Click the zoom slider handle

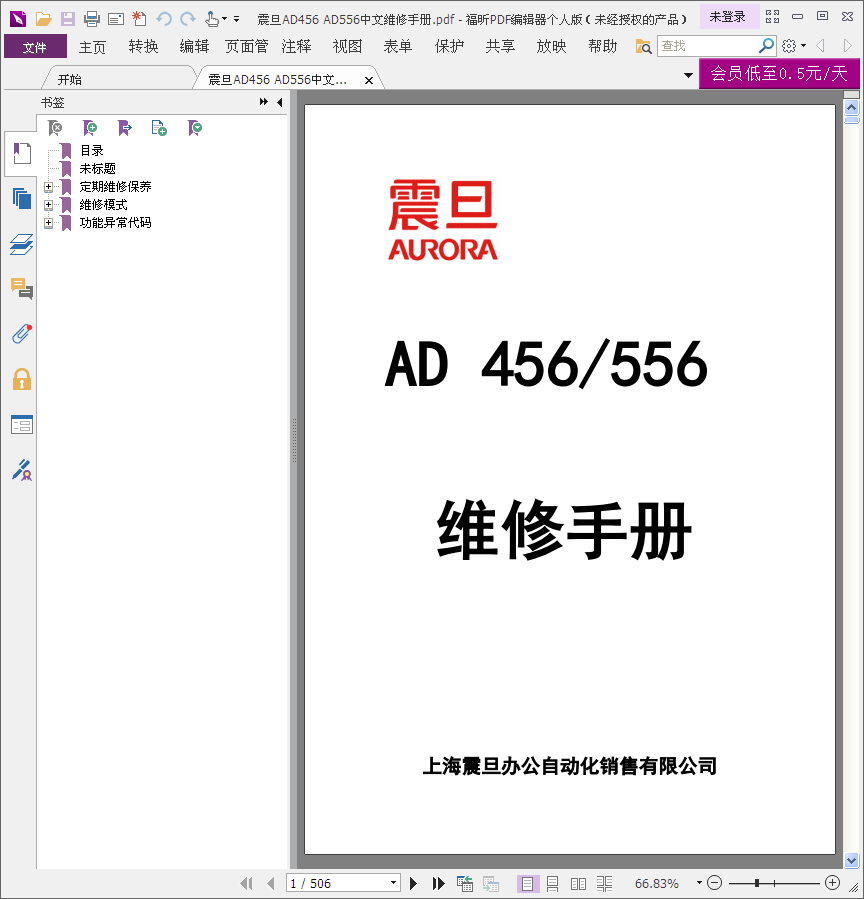(x=757, y=883)
